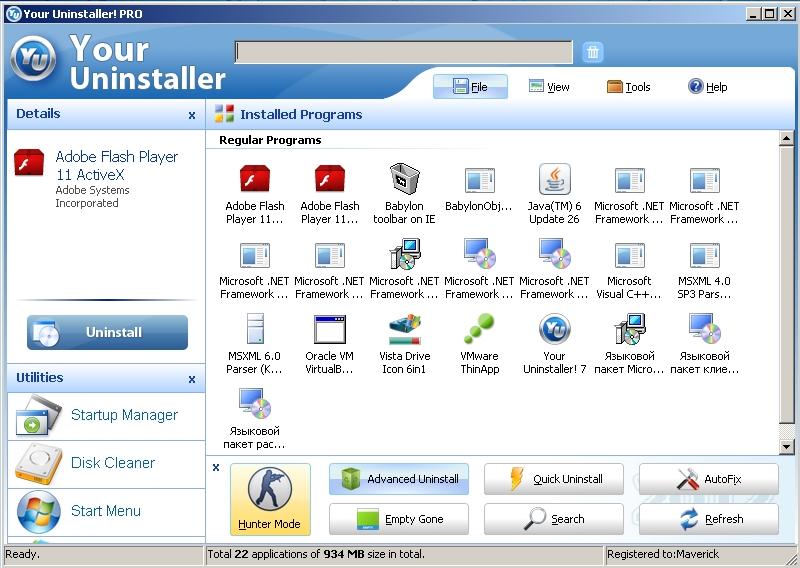Click the blue Uninstall button
The image size is (800, 568).
click(x=107, y=332)
